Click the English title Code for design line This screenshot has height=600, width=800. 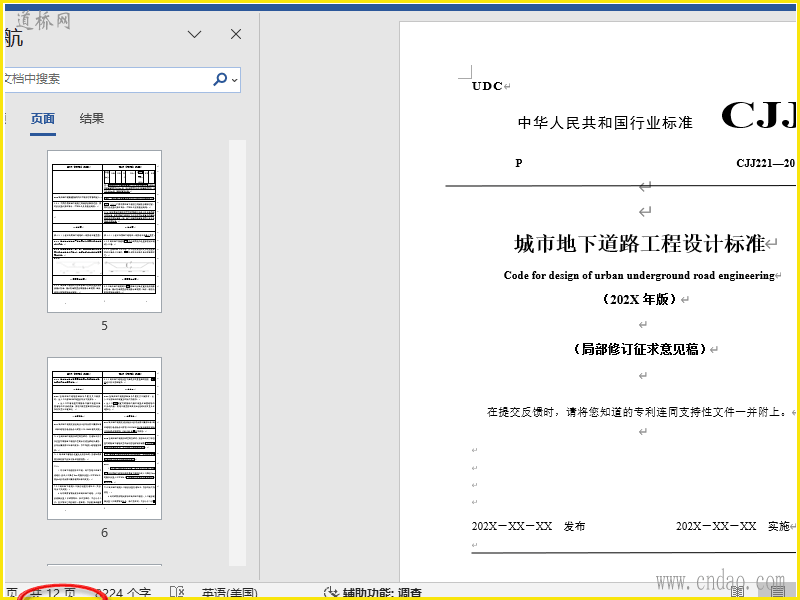pyautogui.click(x=639, y=276)
